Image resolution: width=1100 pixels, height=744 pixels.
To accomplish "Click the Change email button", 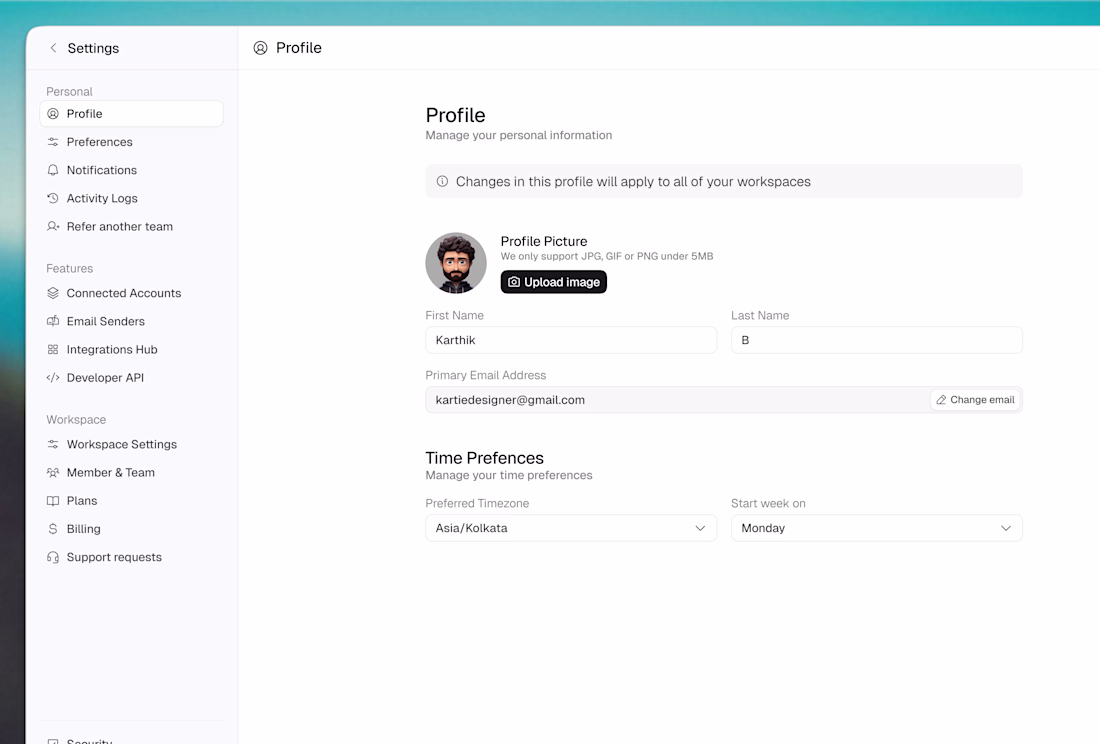I will 975,400.
